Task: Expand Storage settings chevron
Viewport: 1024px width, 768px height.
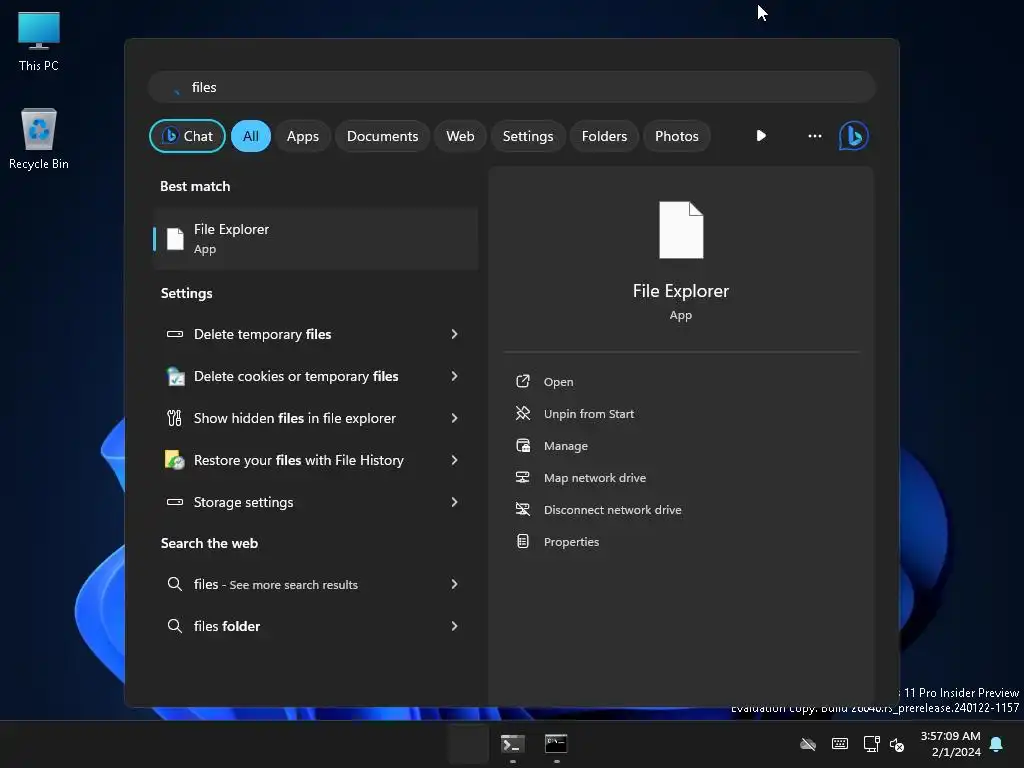Action: tap(455, 502)
